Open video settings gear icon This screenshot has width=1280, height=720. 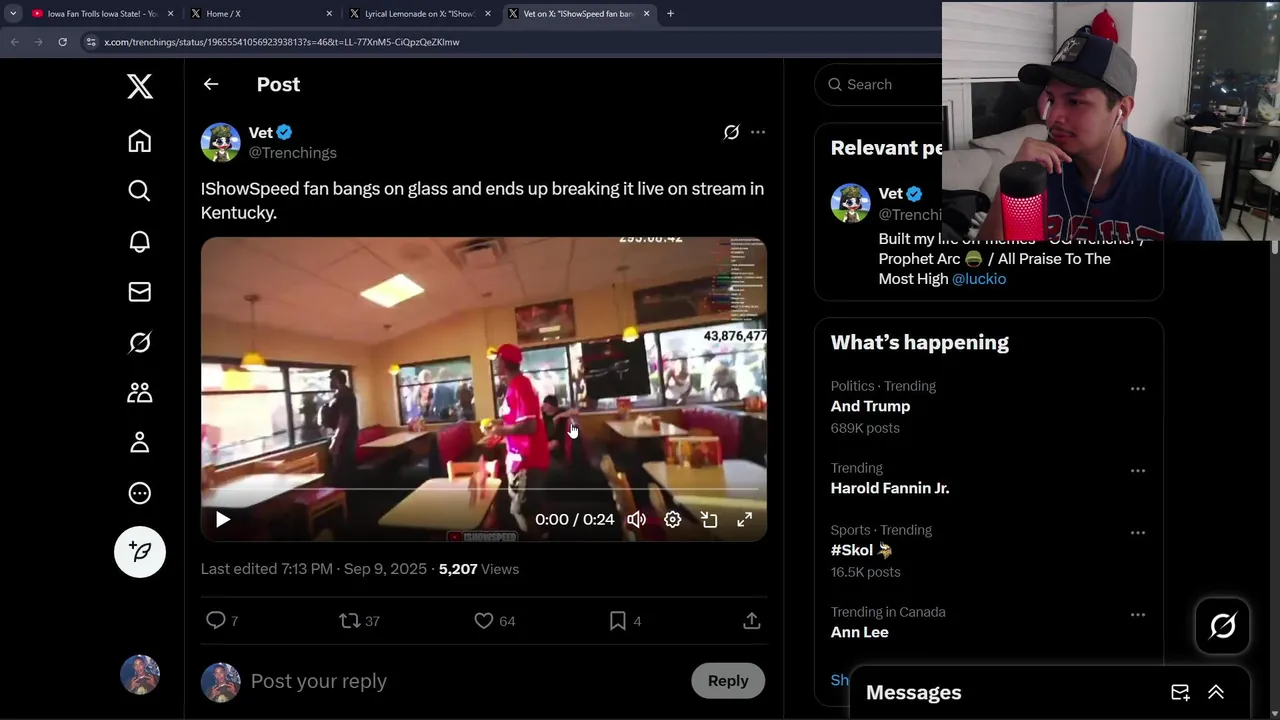pyautogui.click(x=673, y=520)
